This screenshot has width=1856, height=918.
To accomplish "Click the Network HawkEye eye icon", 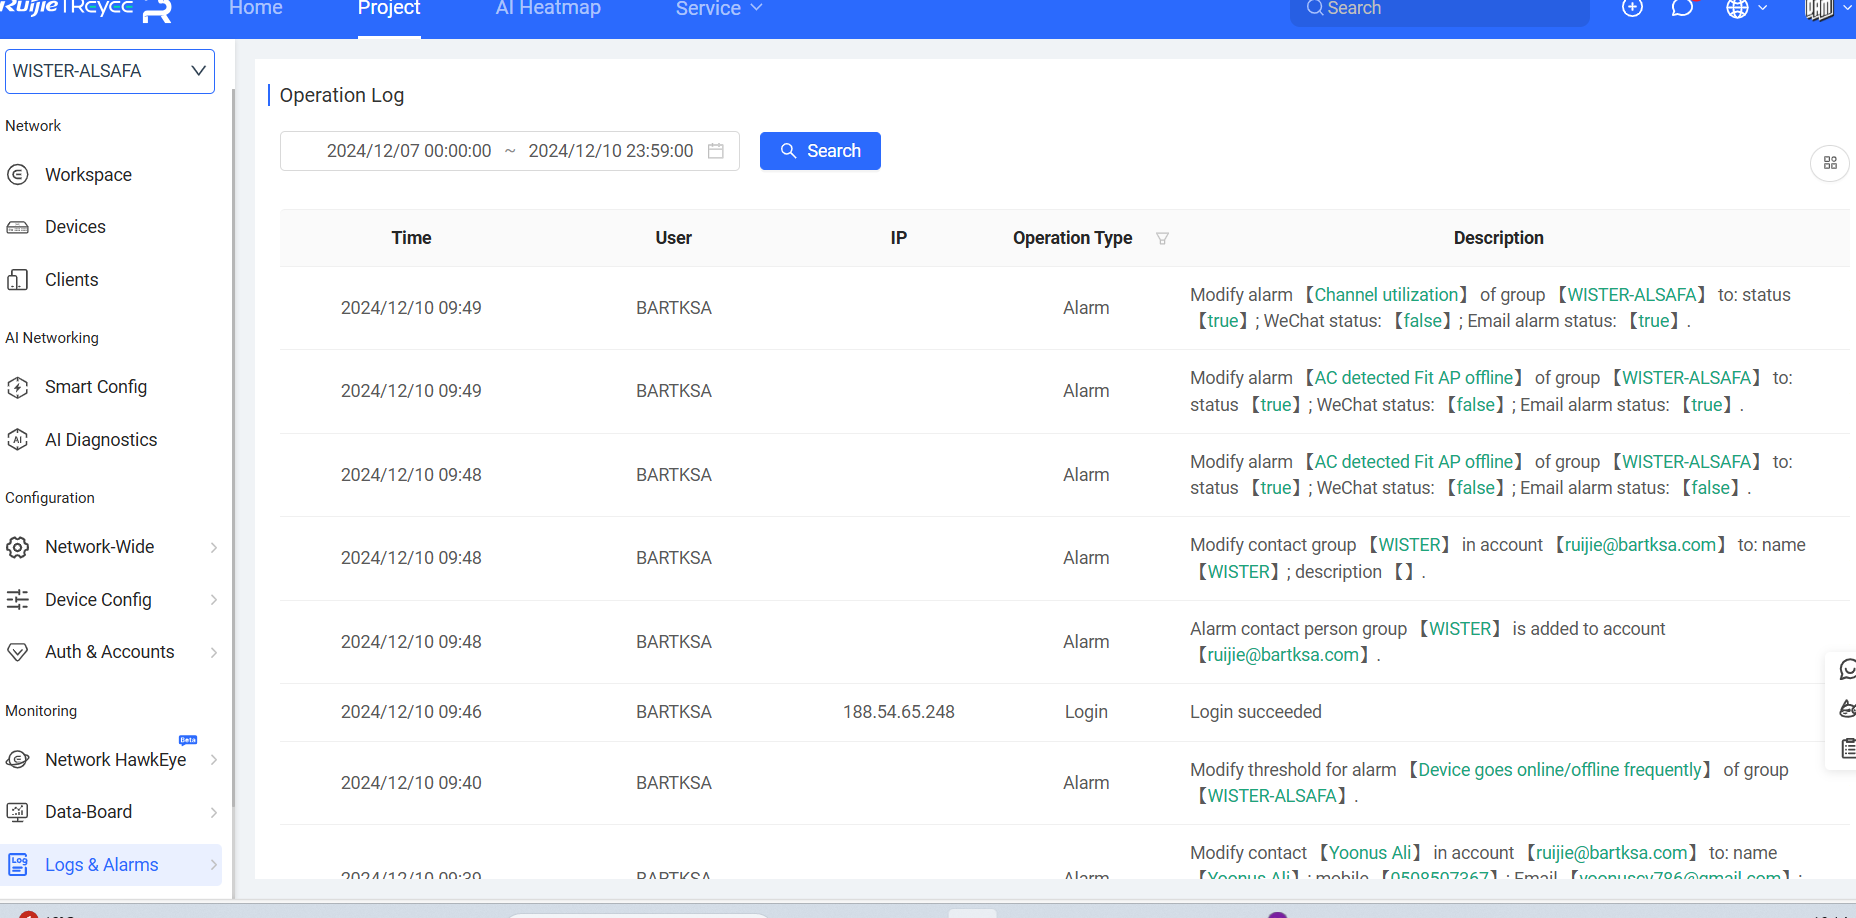I will coord(18,760).
